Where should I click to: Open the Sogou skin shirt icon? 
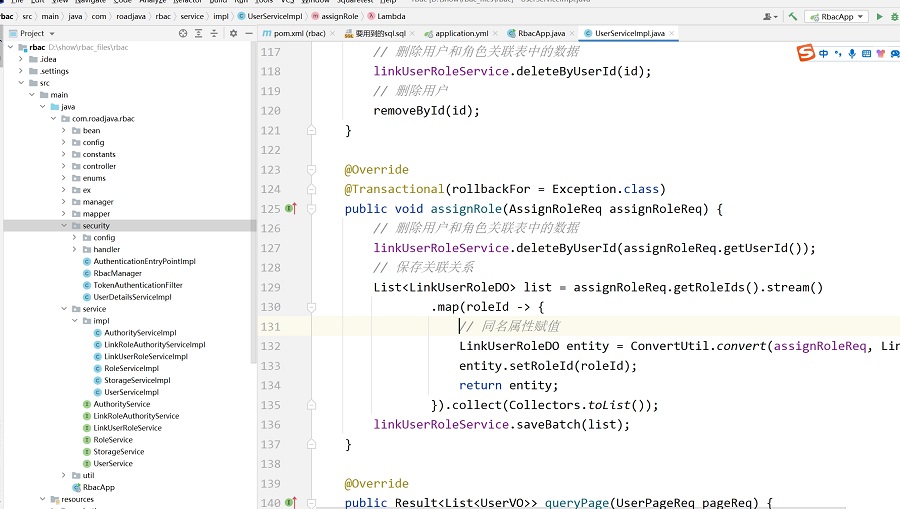pyautogui.click(x=880, y=53)
